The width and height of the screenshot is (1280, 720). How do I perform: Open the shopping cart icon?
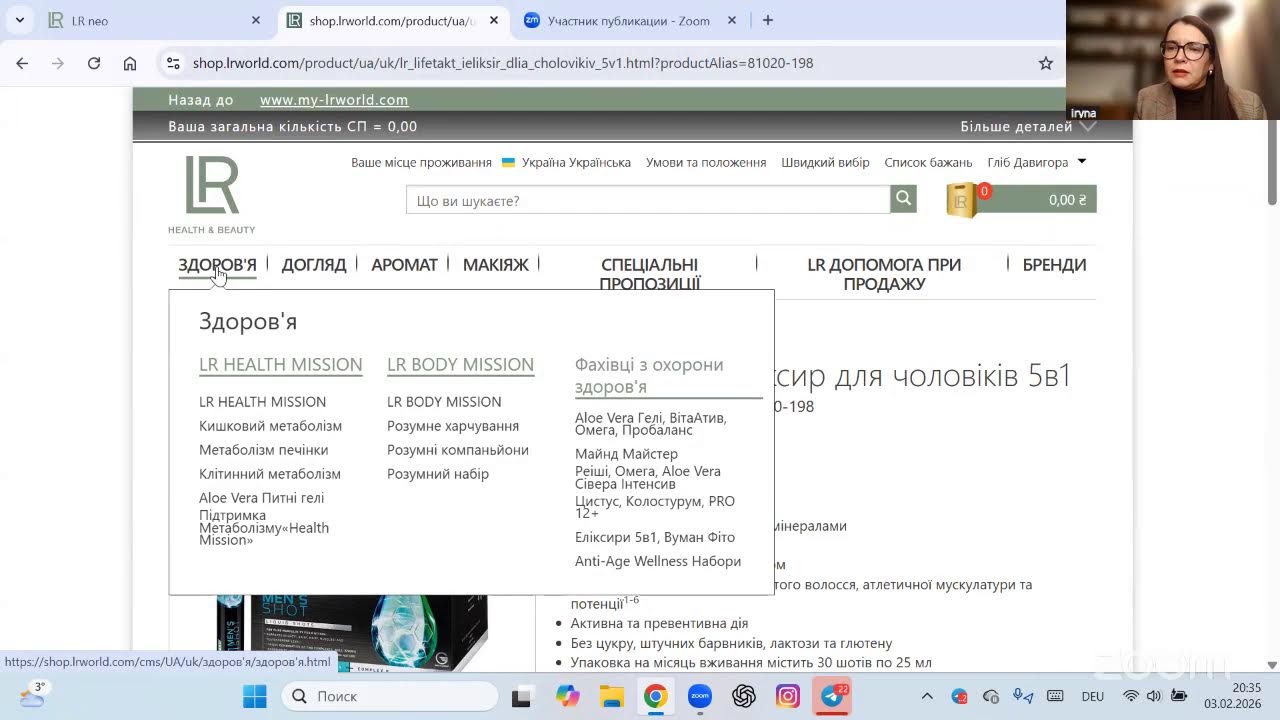961,199
